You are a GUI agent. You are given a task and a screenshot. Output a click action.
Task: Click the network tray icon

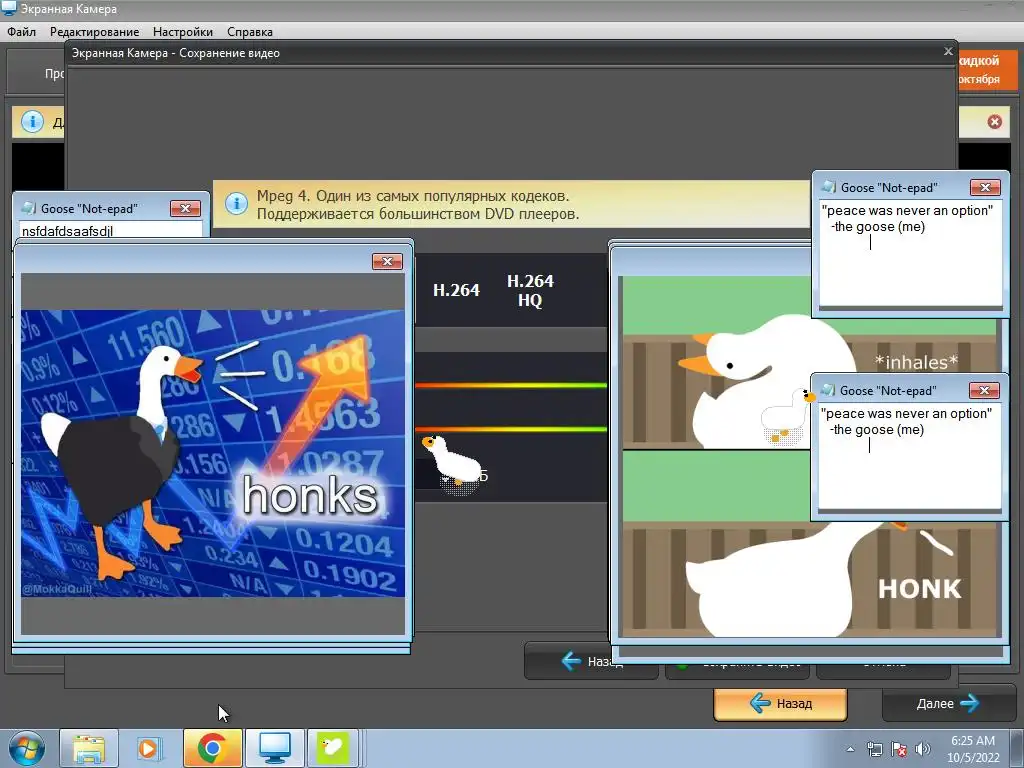click(874, 749)
